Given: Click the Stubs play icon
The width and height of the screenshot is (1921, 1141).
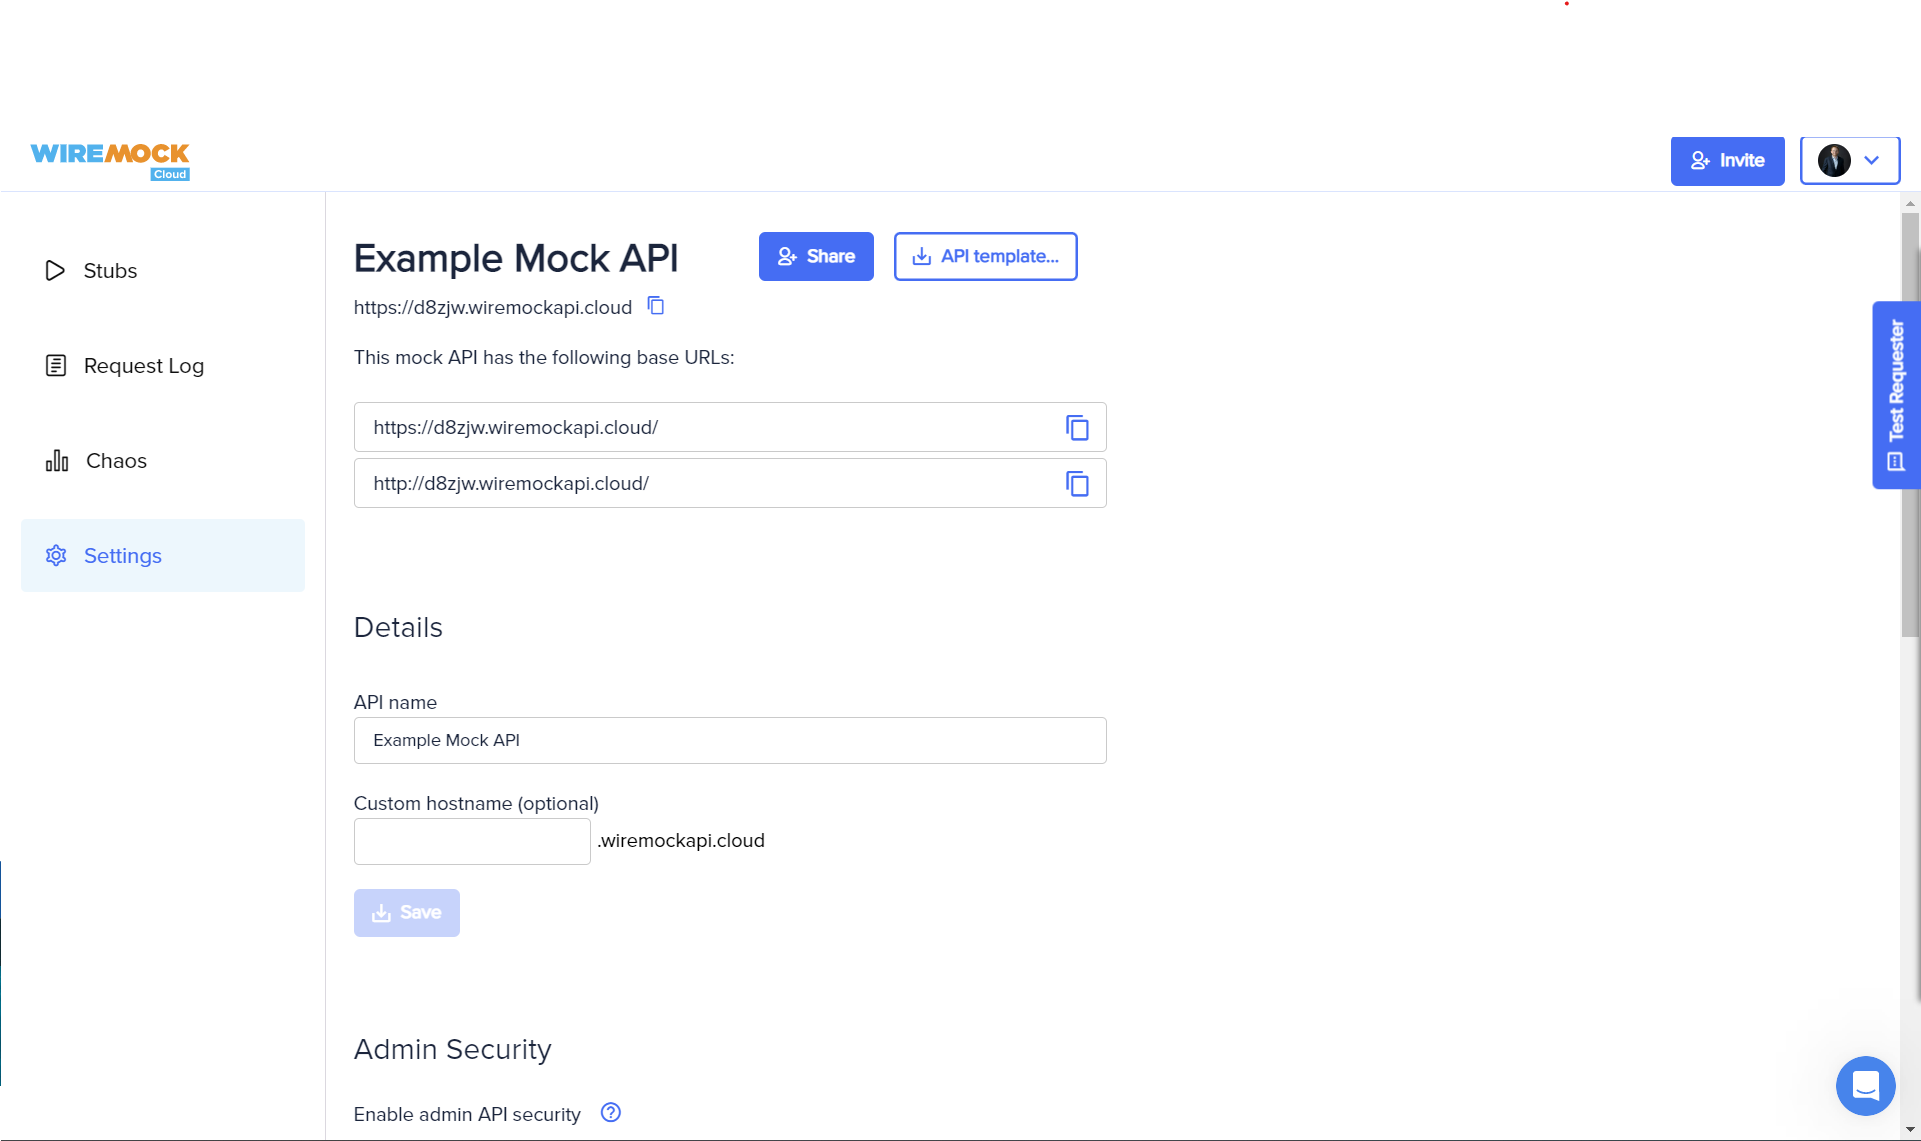Looking at the screenshot, I should tap(55, 270).
